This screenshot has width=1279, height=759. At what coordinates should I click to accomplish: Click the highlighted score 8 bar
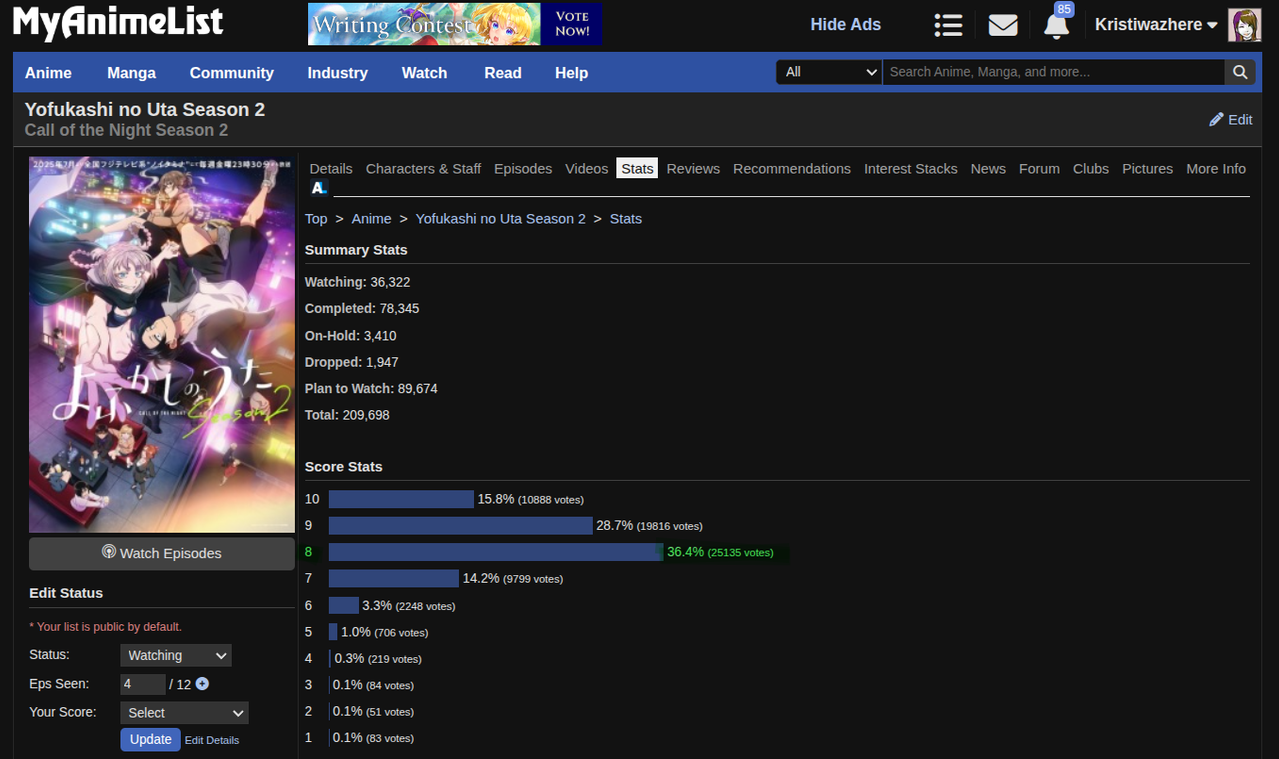click(x=496, y=552)
